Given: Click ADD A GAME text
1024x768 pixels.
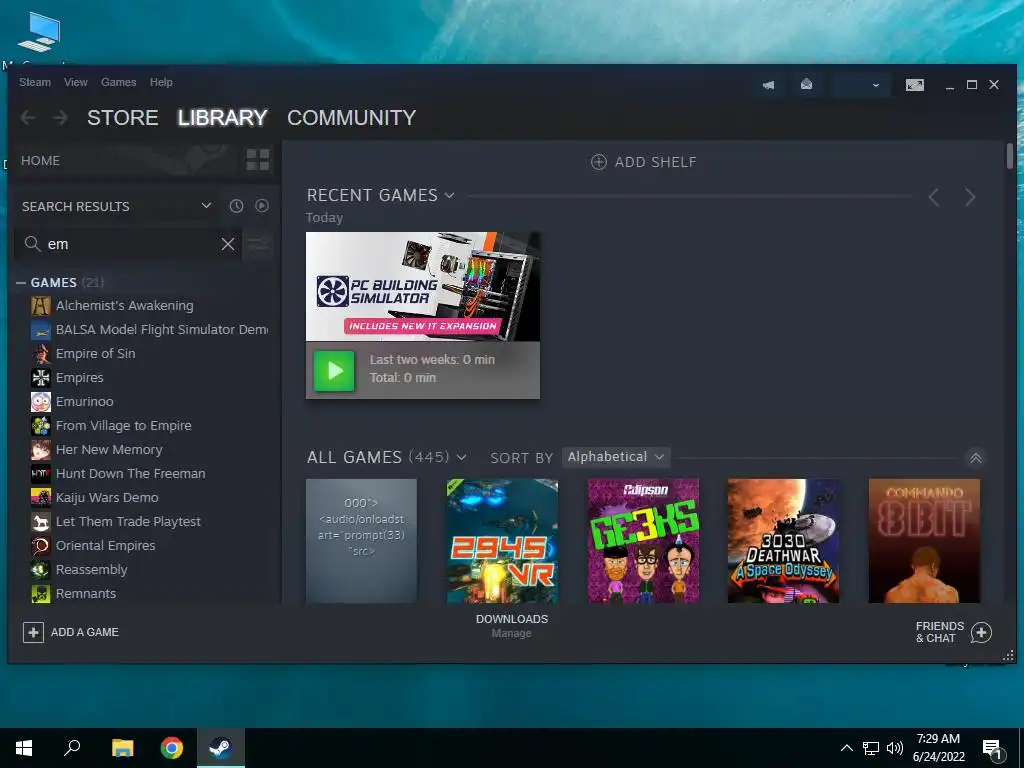Looking at the screenshot, I should (x=85, y=632).
